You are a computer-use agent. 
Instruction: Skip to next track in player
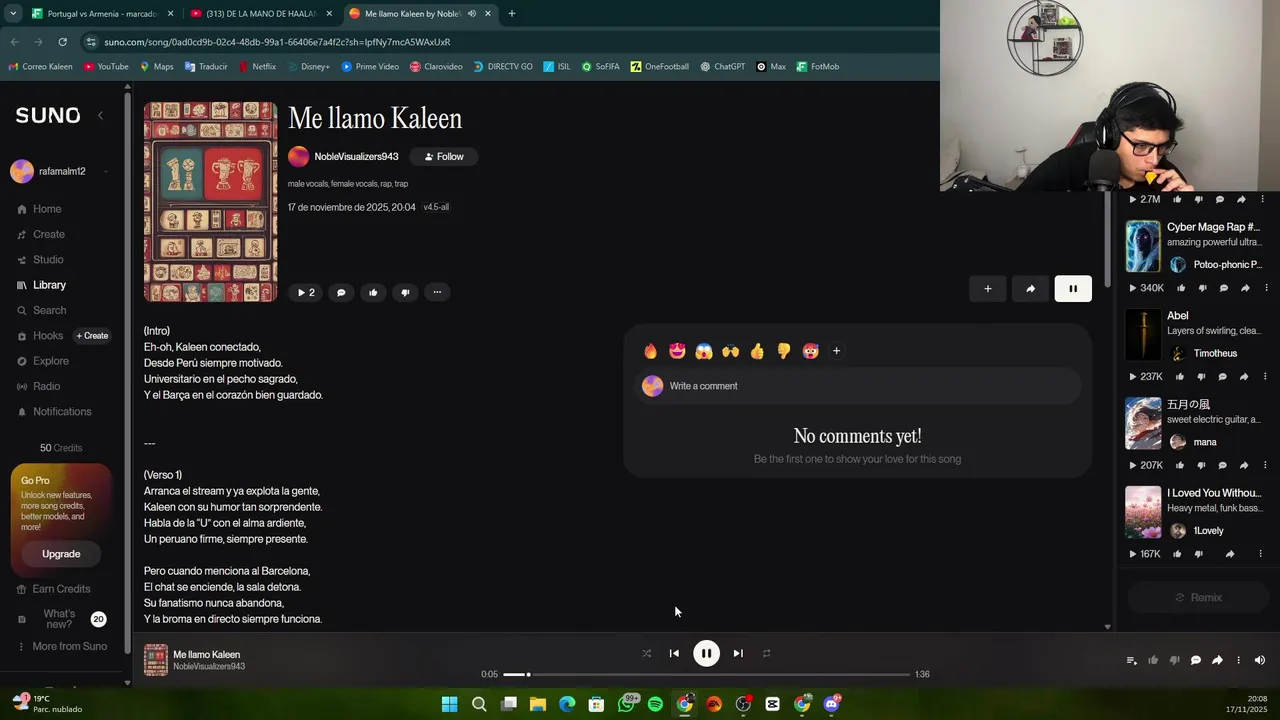coord(738,653)
